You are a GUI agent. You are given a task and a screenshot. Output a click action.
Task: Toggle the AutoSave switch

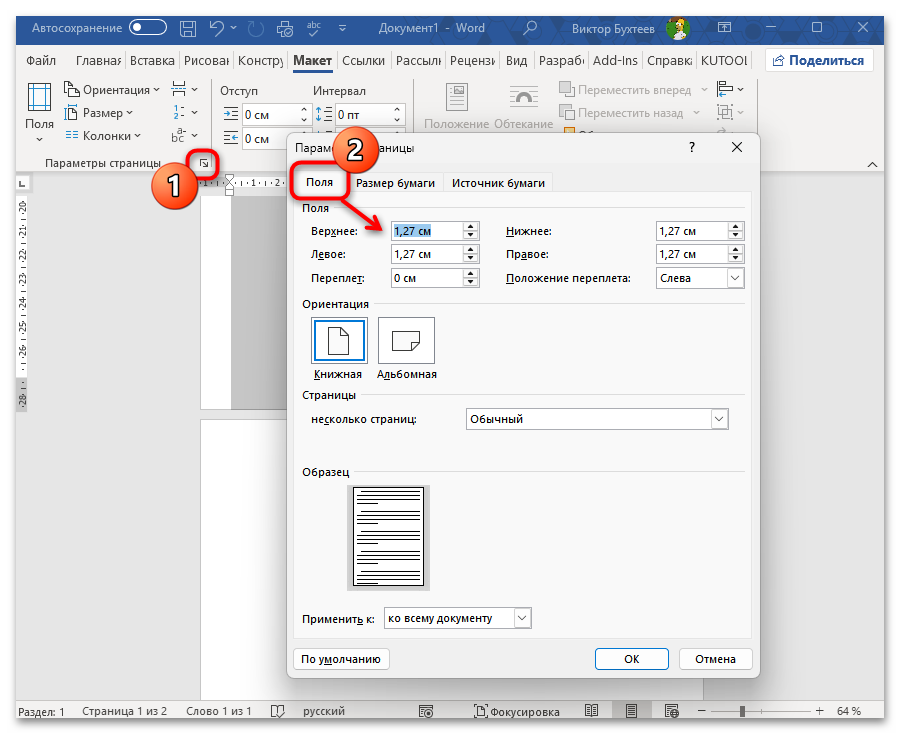(148, 28)
